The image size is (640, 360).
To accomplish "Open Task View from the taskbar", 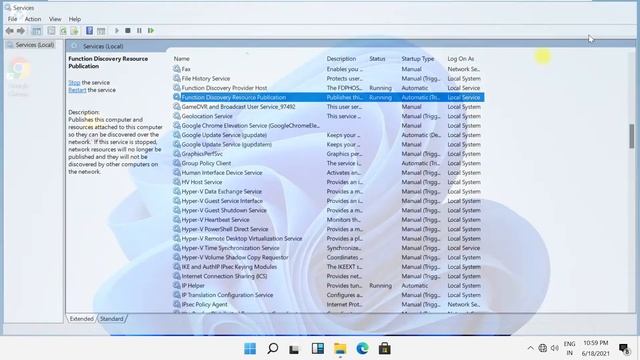I will pyautogui.click(x=294, y=349).
